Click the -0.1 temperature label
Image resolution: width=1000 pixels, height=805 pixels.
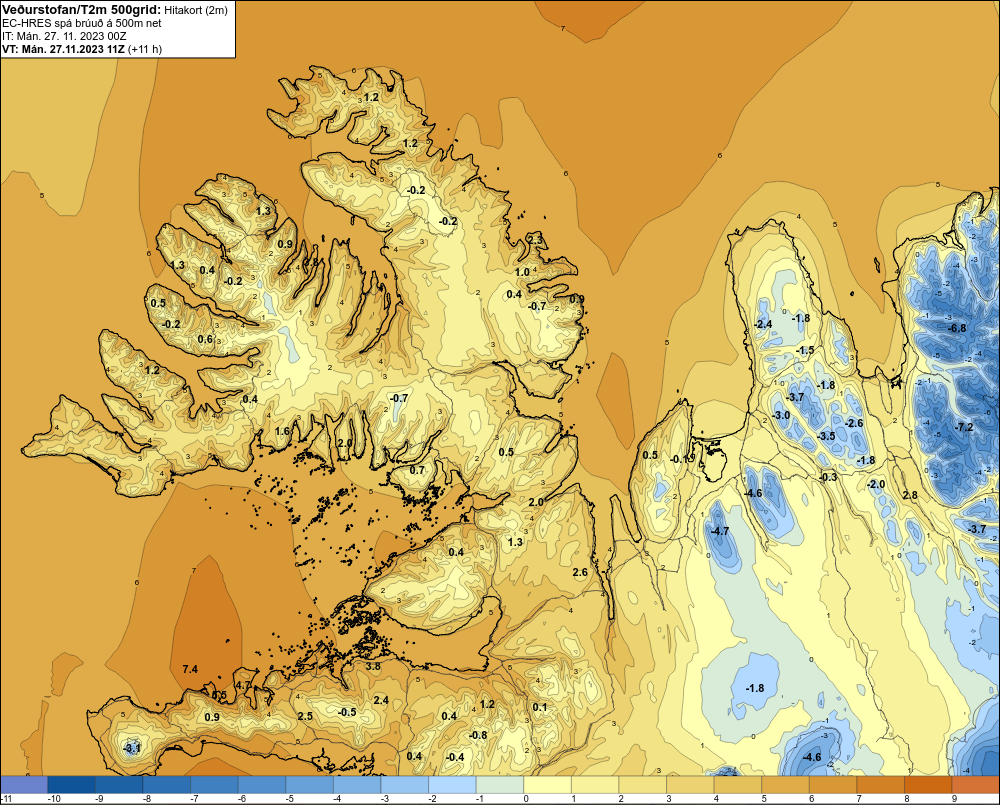[680, 459]
